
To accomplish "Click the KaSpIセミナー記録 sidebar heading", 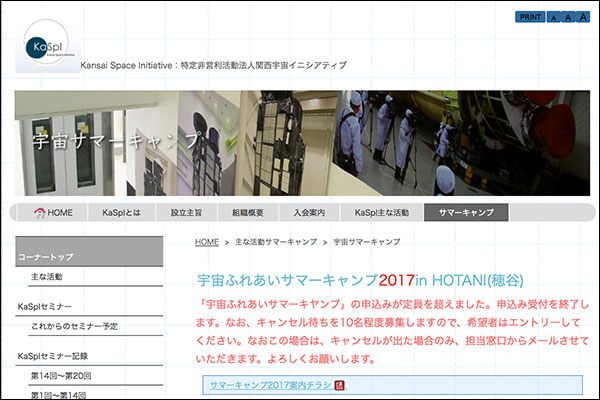I will [53, 356].
